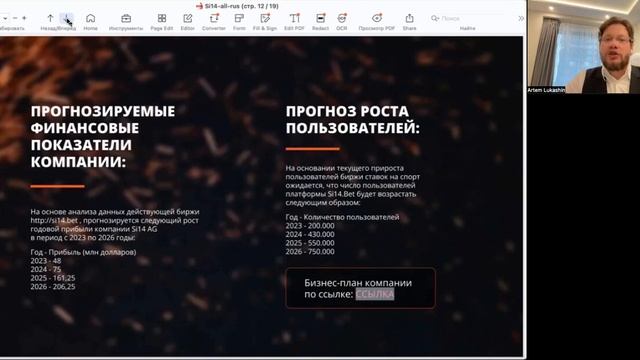This screenshot has width=640, height=360.
Task: Click into the Поиск search field
Action: 467,18
